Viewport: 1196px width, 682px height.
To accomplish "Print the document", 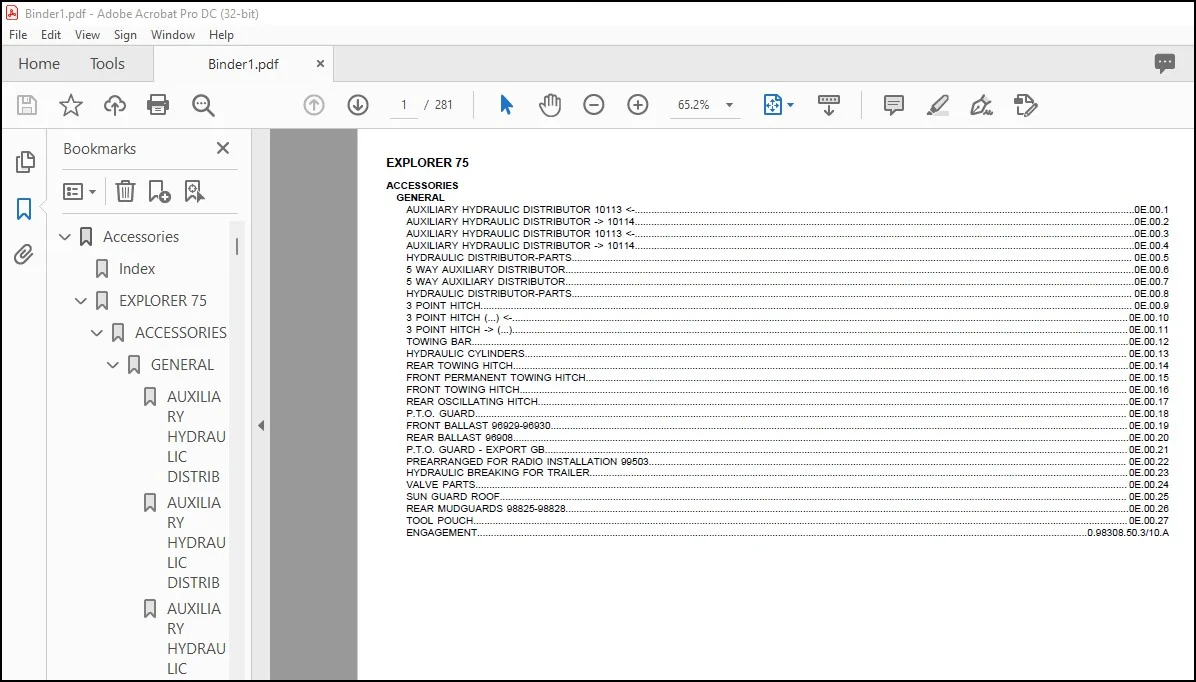I will point(158,105).
